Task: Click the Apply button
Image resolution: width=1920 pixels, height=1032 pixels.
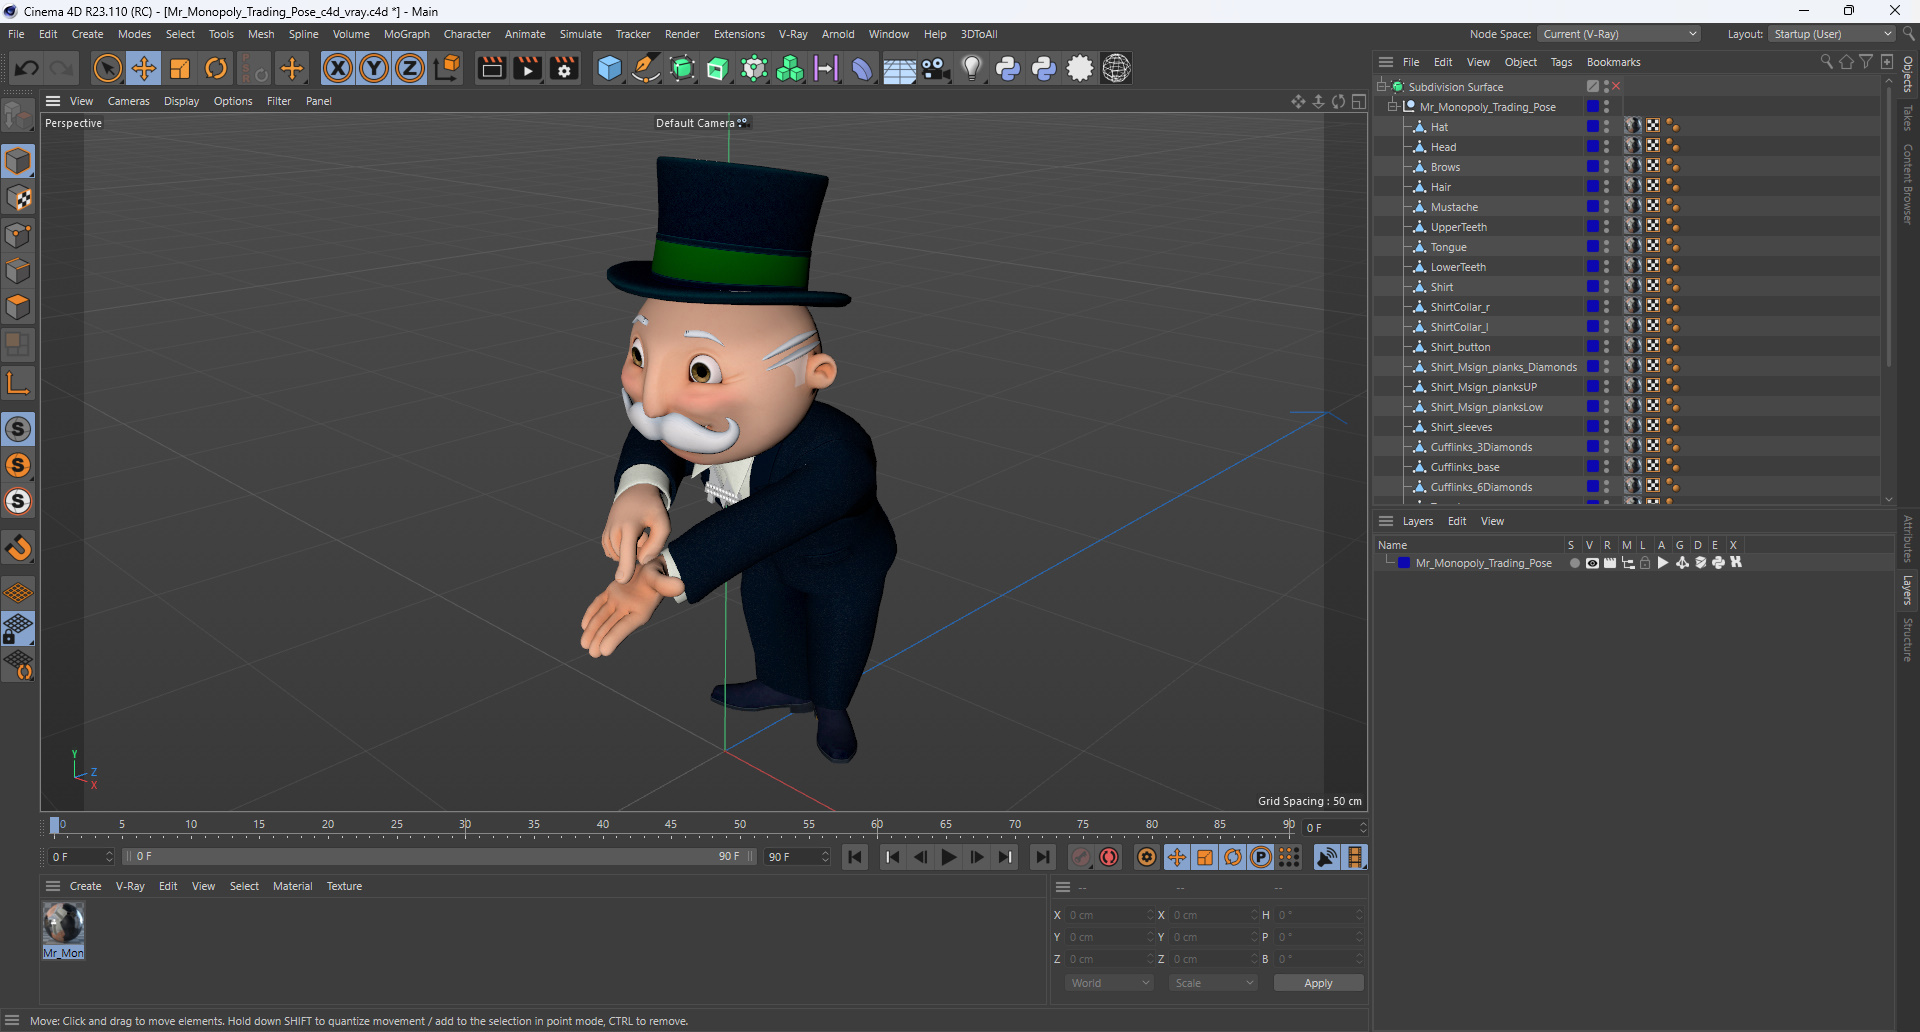Action: point(1318,983)
